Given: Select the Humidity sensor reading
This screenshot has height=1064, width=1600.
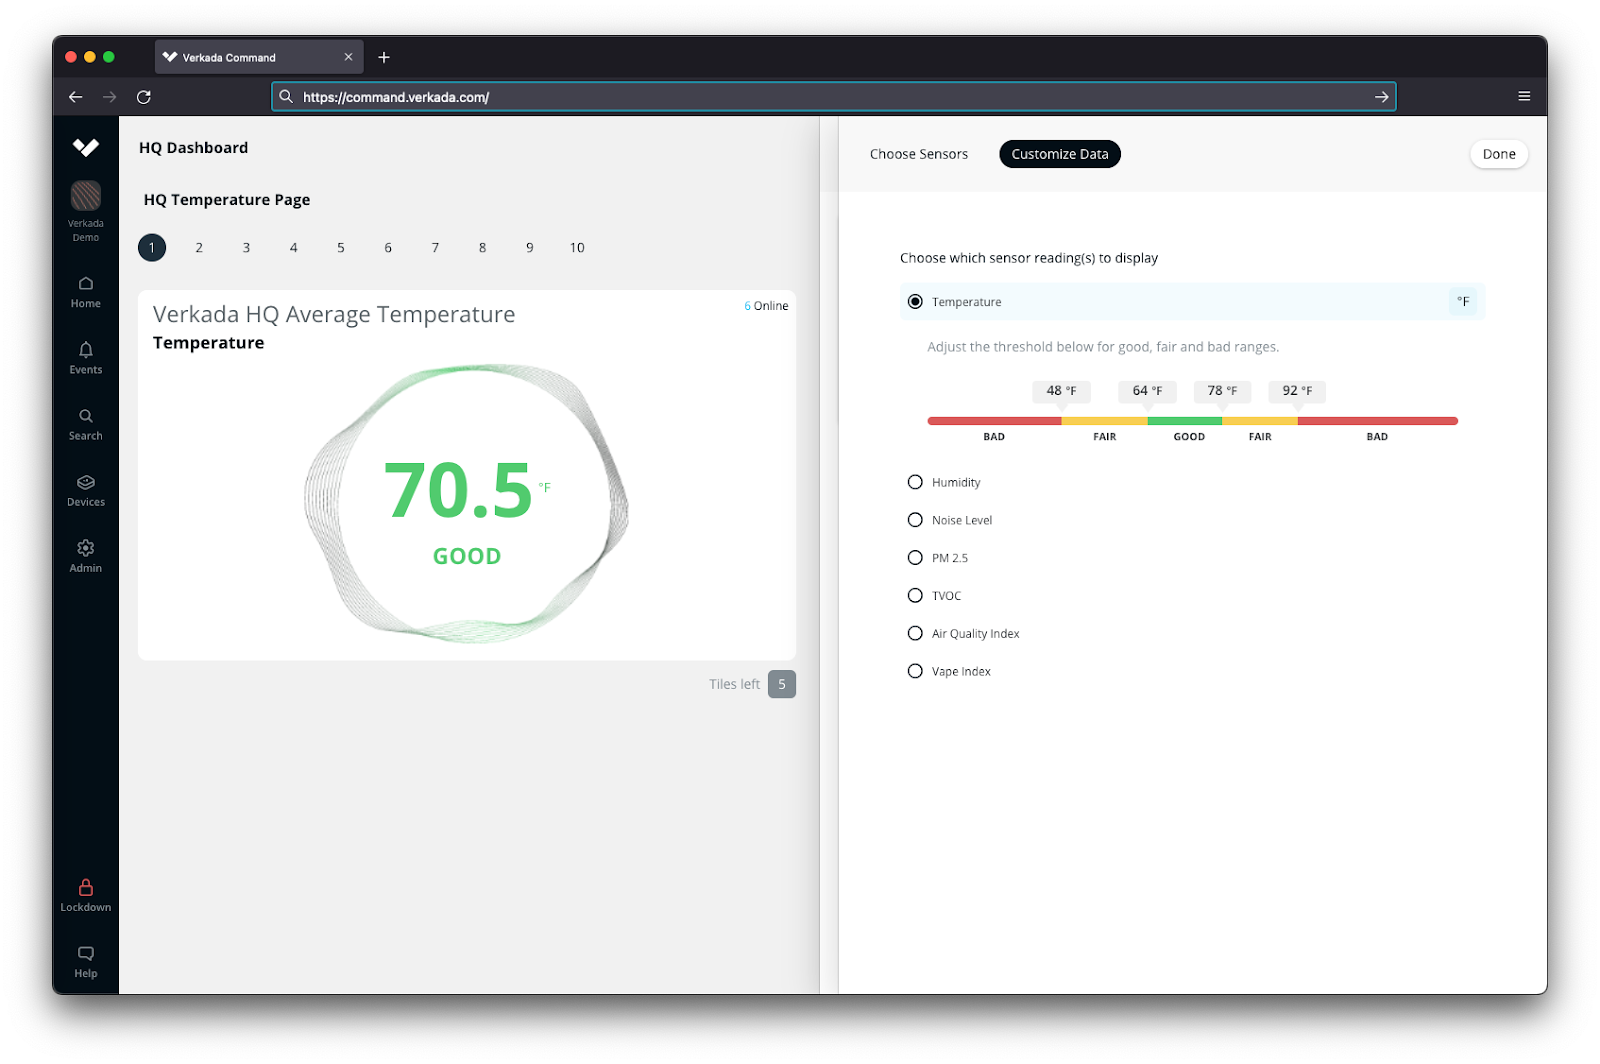Looking at the screenshot, I should [914, 481].
